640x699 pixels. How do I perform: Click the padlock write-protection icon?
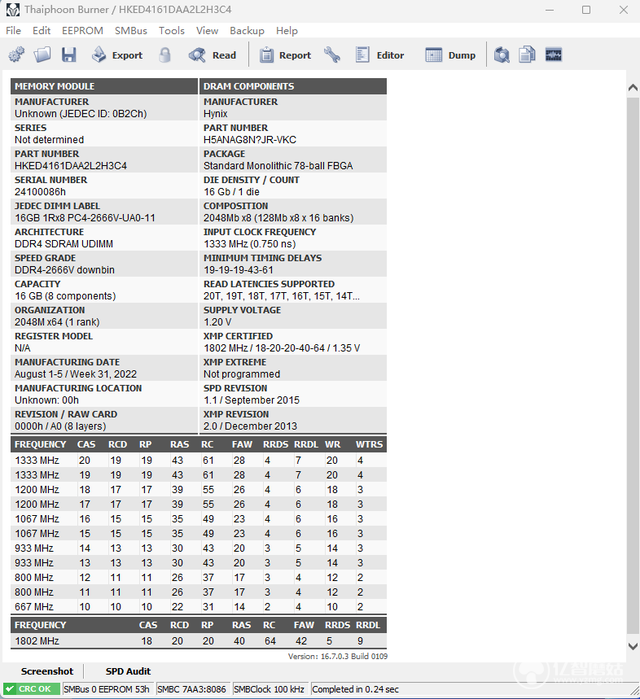coord(165,55)
